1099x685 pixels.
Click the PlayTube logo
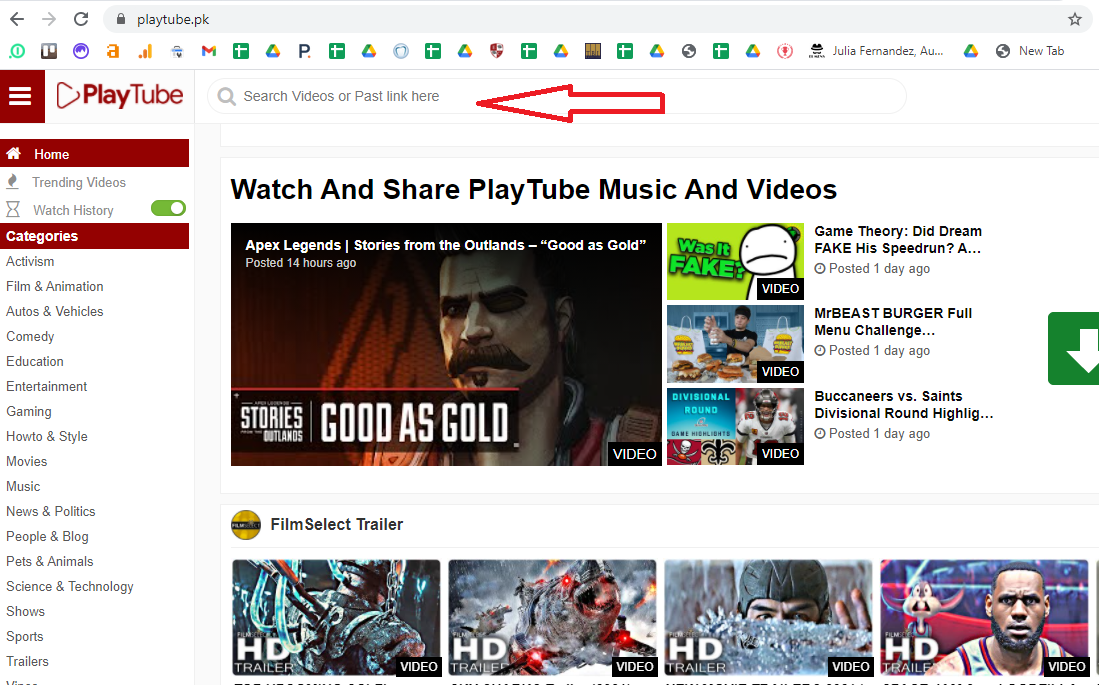point(120,96)
